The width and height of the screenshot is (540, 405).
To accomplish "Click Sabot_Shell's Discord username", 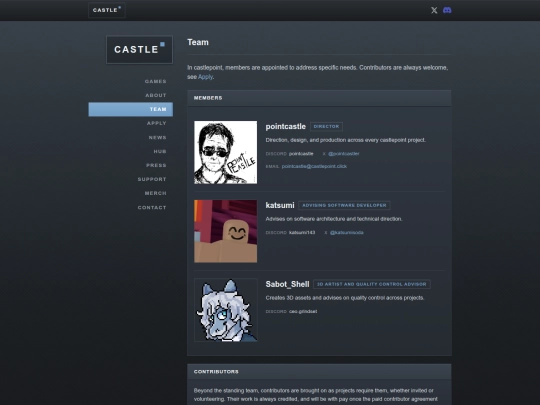I will click(303, 311).
